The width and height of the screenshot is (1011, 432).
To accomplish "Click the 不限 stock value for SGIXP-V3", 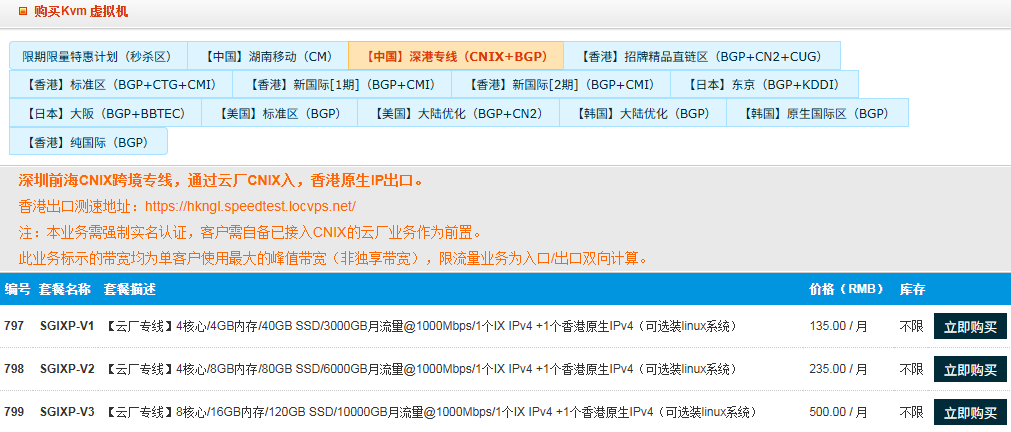I will pyautogui.click(x=912, y=412).
